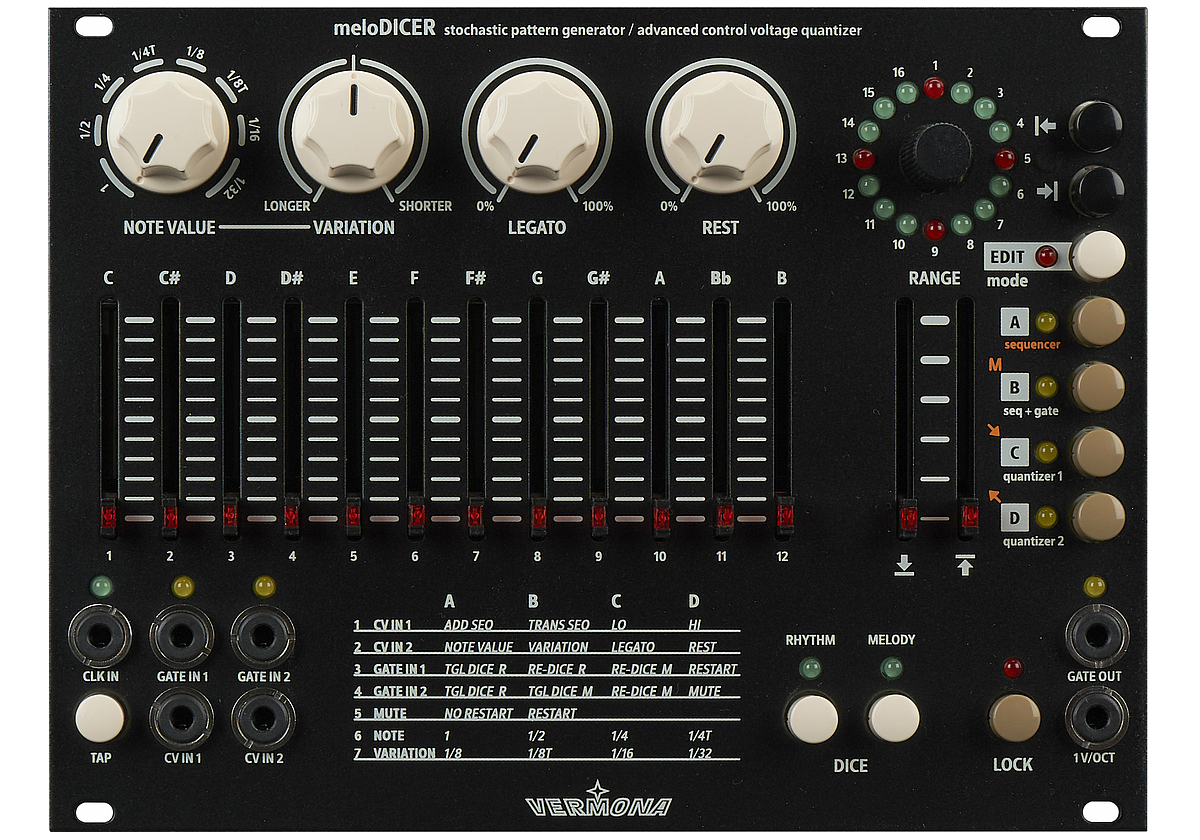Click the red step 9 LED in the ring

tap(935, 228)
